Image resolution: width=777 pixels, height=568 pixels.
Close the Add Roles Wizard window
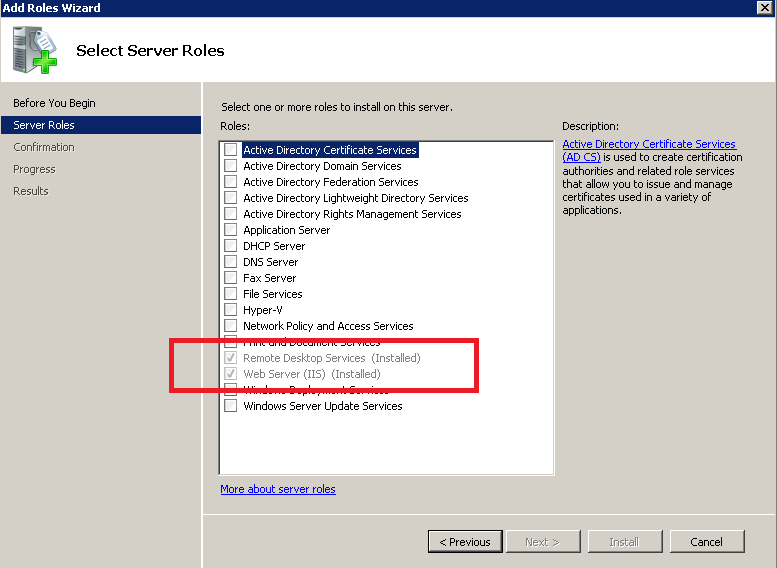765,7
